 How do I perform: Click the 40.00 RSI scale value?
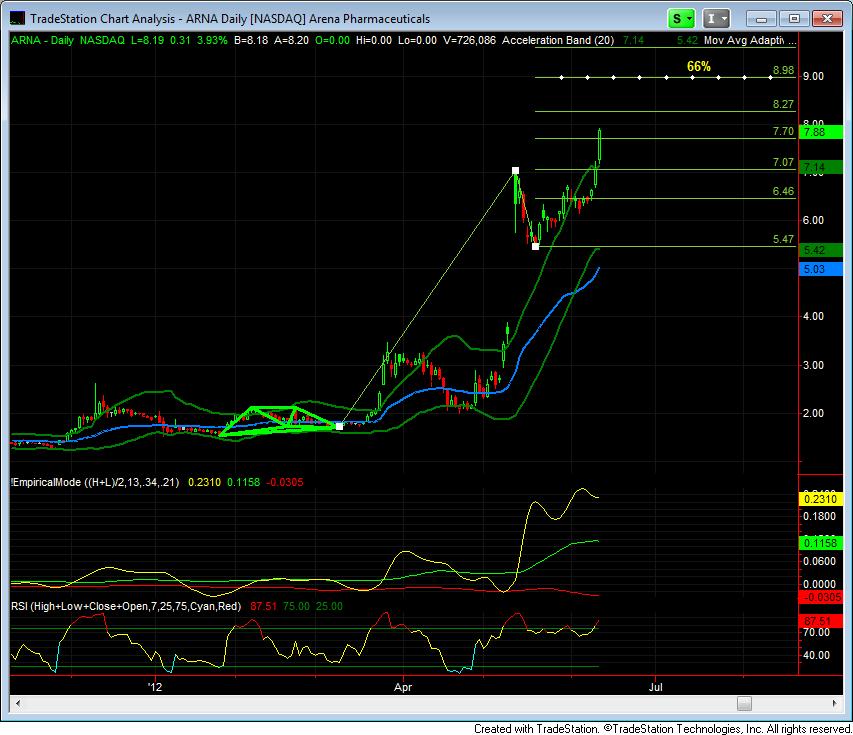point(817,655)
